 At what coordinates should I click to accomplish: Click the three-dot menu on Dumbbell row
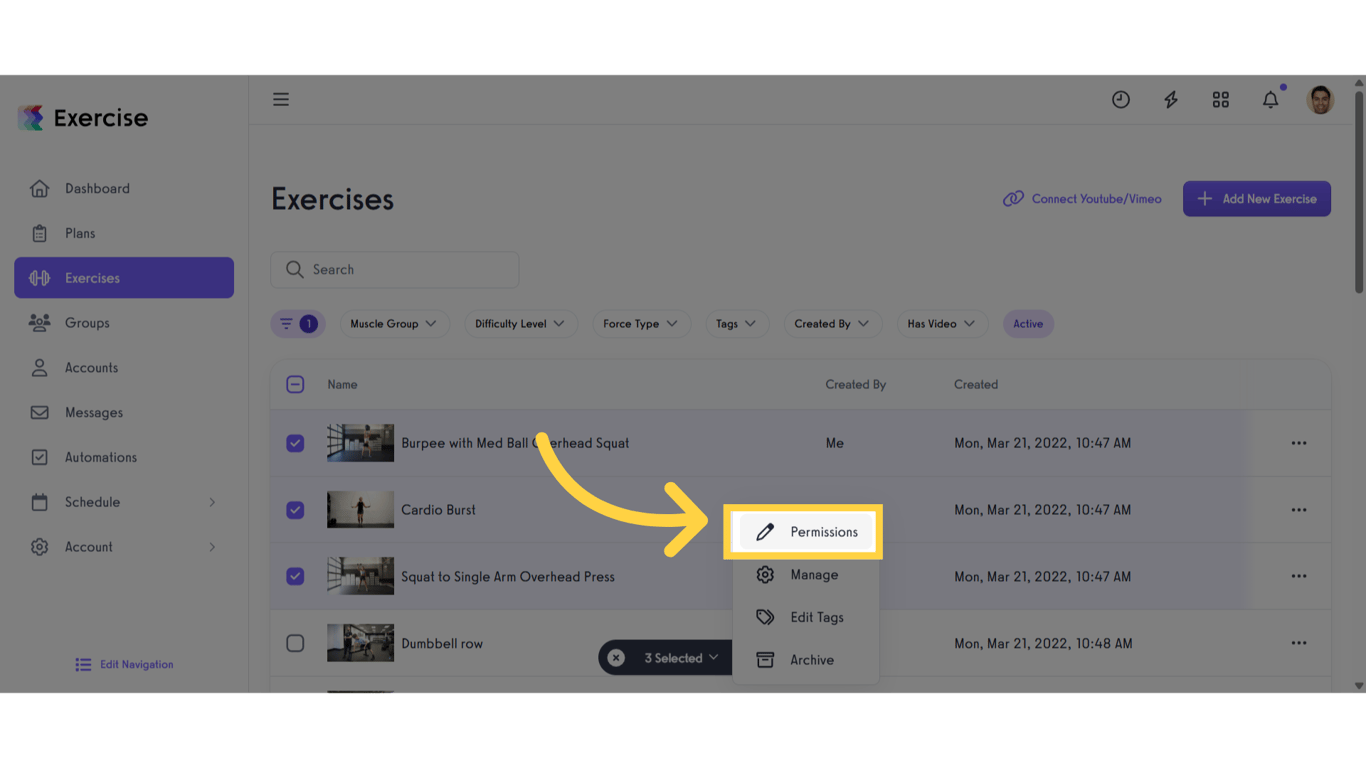(x=1298, y=643)
